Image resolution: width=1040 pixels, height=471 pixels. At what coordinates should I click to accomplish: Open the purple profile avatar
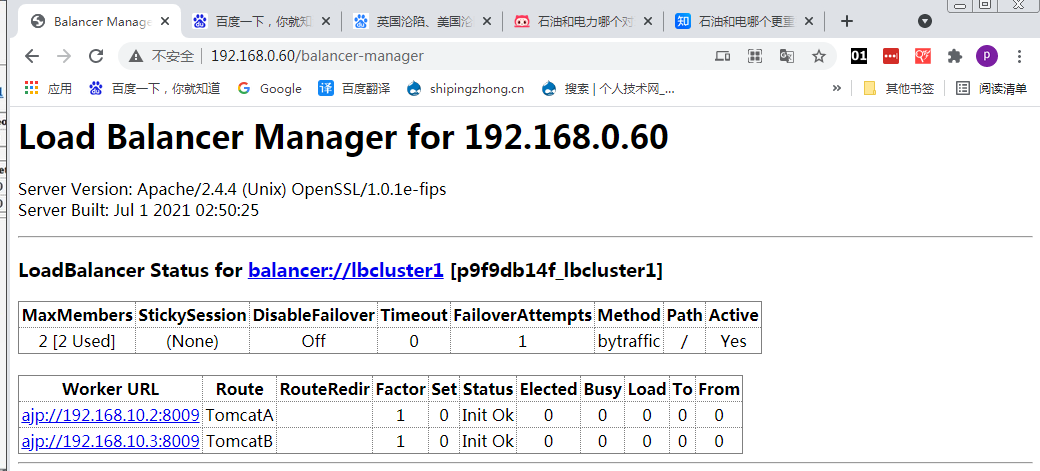[986, 56]
